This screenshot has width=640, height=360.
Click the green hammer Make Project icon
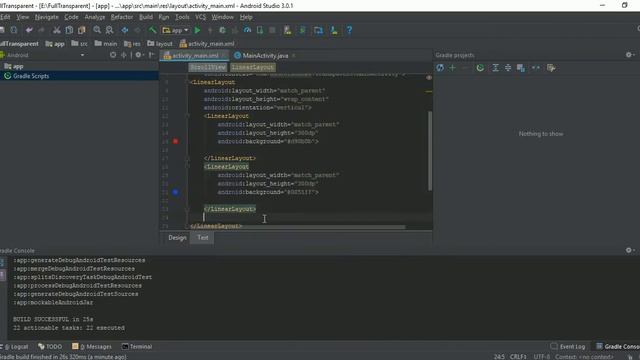[152, 30]
